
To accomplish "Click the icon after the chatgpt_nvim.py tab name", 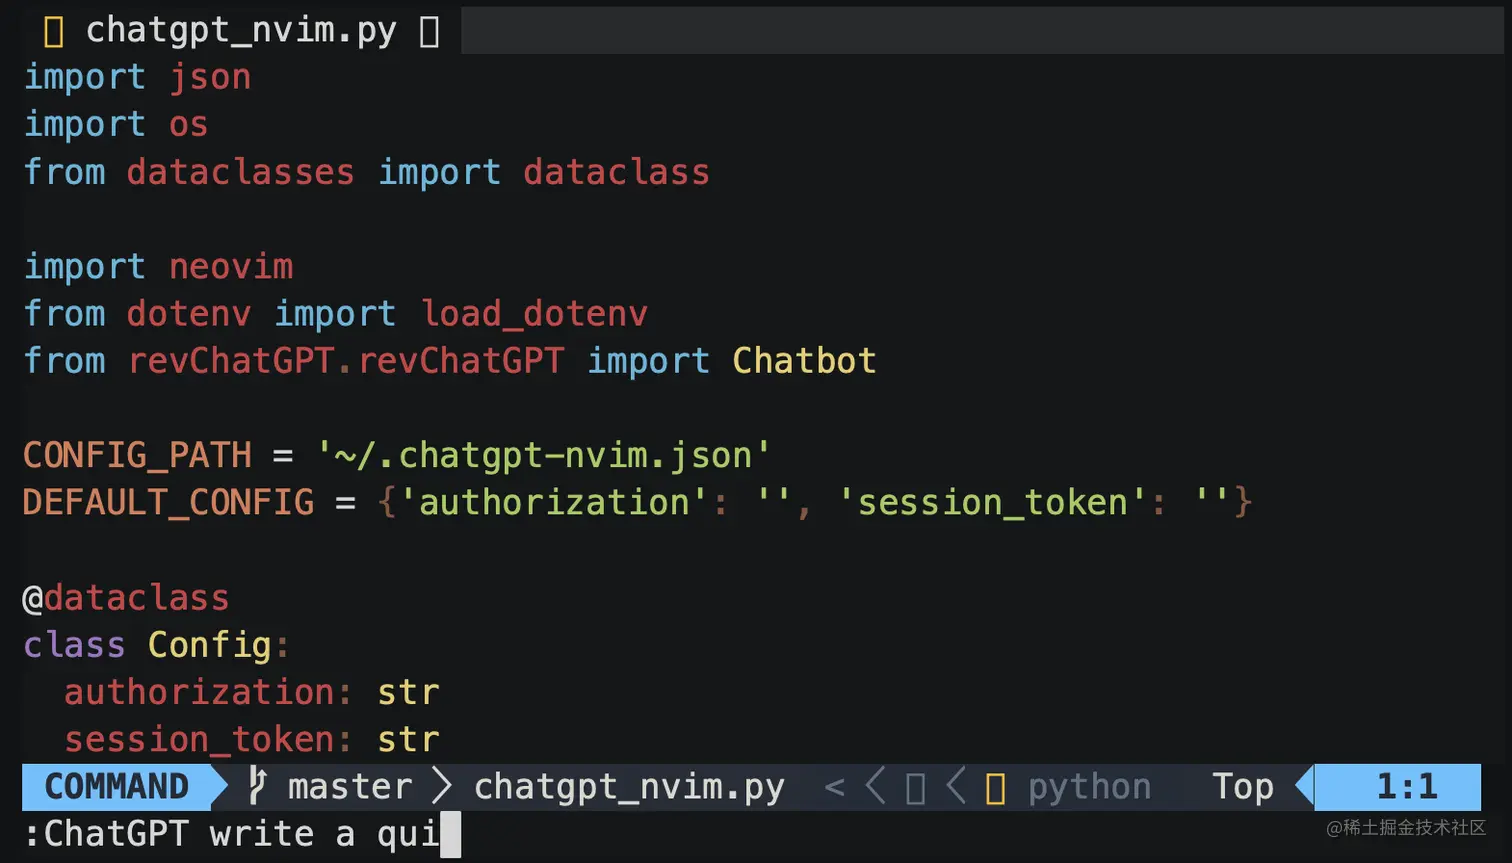I will pos(429,31).
